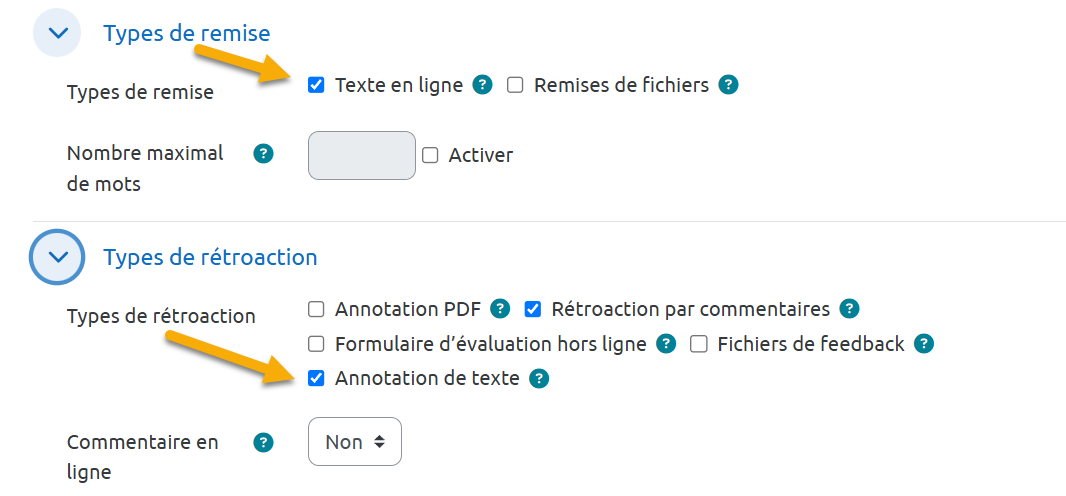Click the Types de rétroaction heading link
The image size is (1066, 496).
click(x=210, y=257)
